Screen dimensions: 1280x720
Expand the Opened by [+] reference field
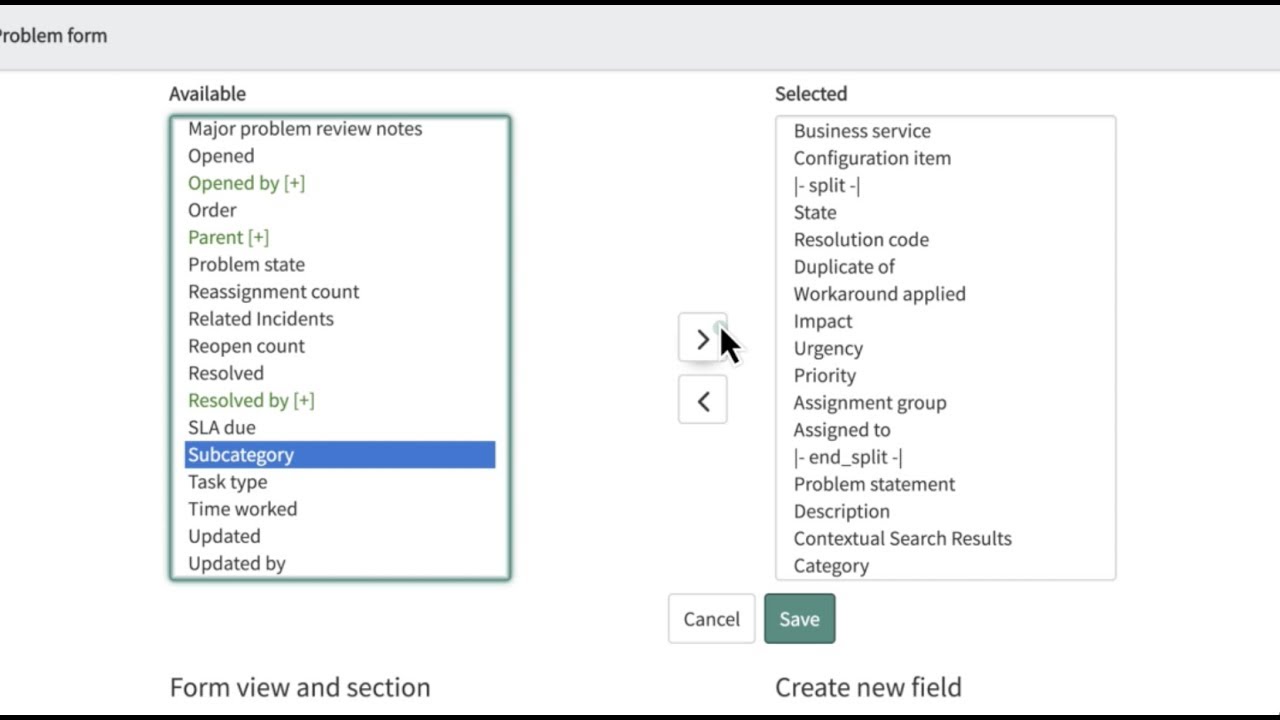pyautogui.click(x=246, y=183)
